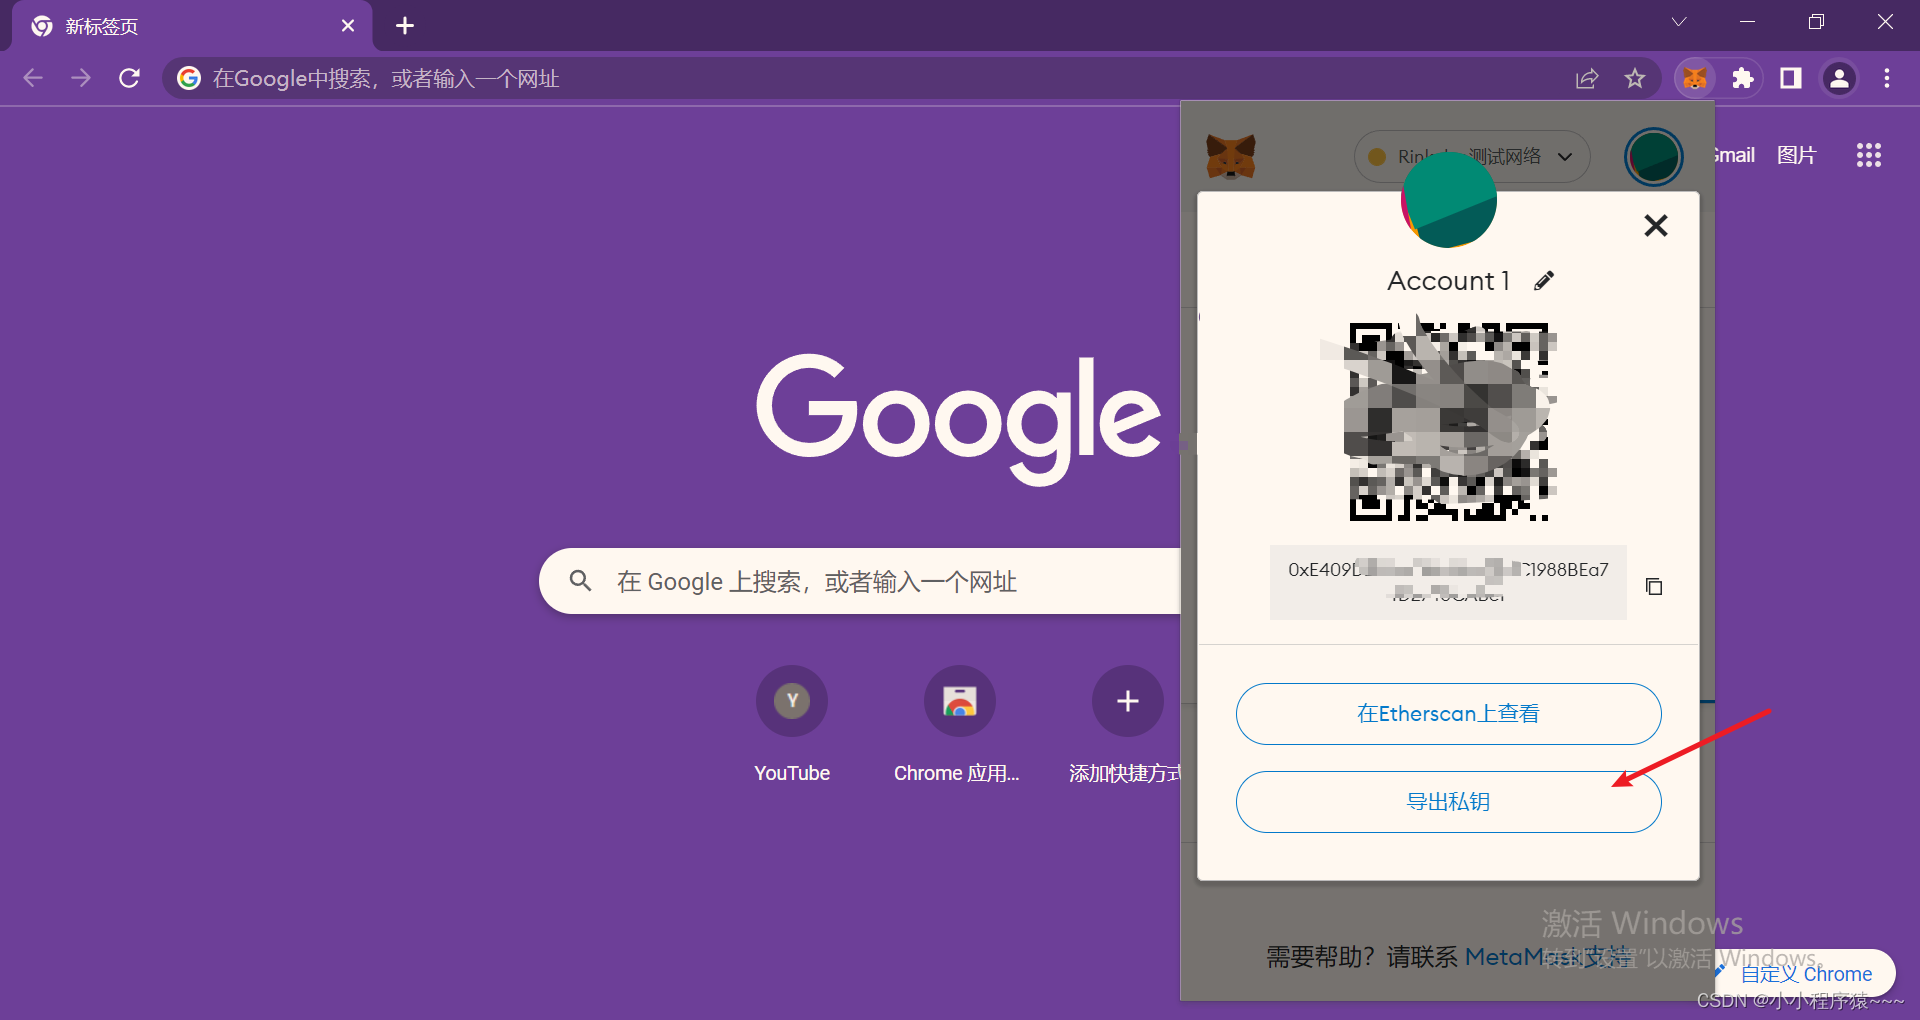
Task: Click the search magnifier icon
Action: click(580, 580)
